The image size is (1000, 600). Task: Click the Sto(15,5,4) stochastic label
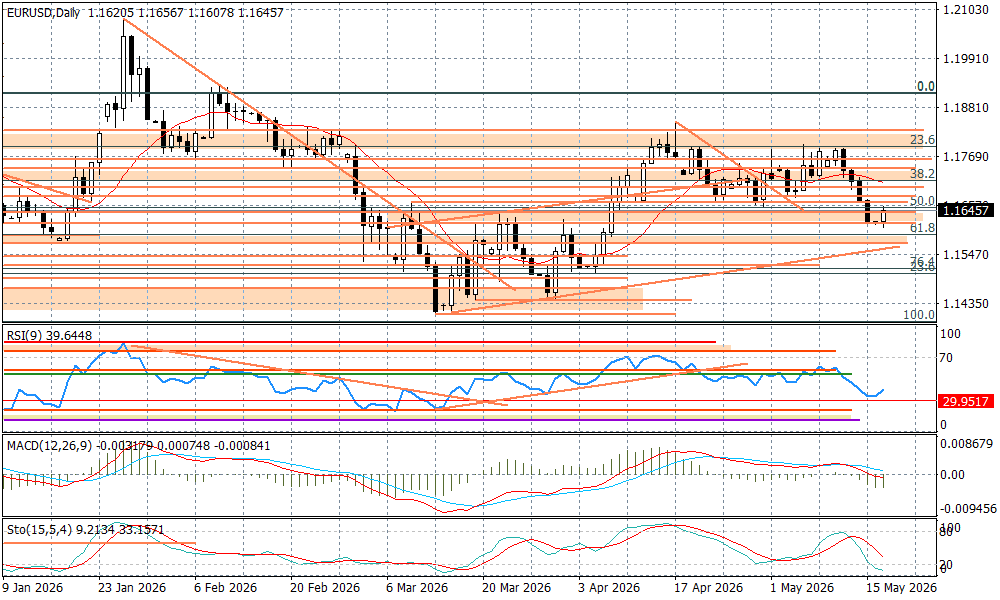coord(40,529)
